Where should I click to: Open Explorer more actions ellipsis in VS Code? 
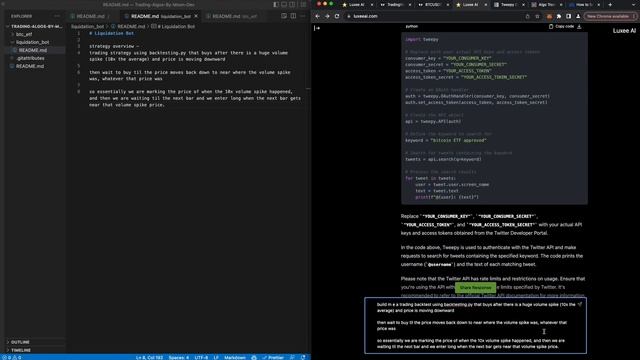(57, 16)
